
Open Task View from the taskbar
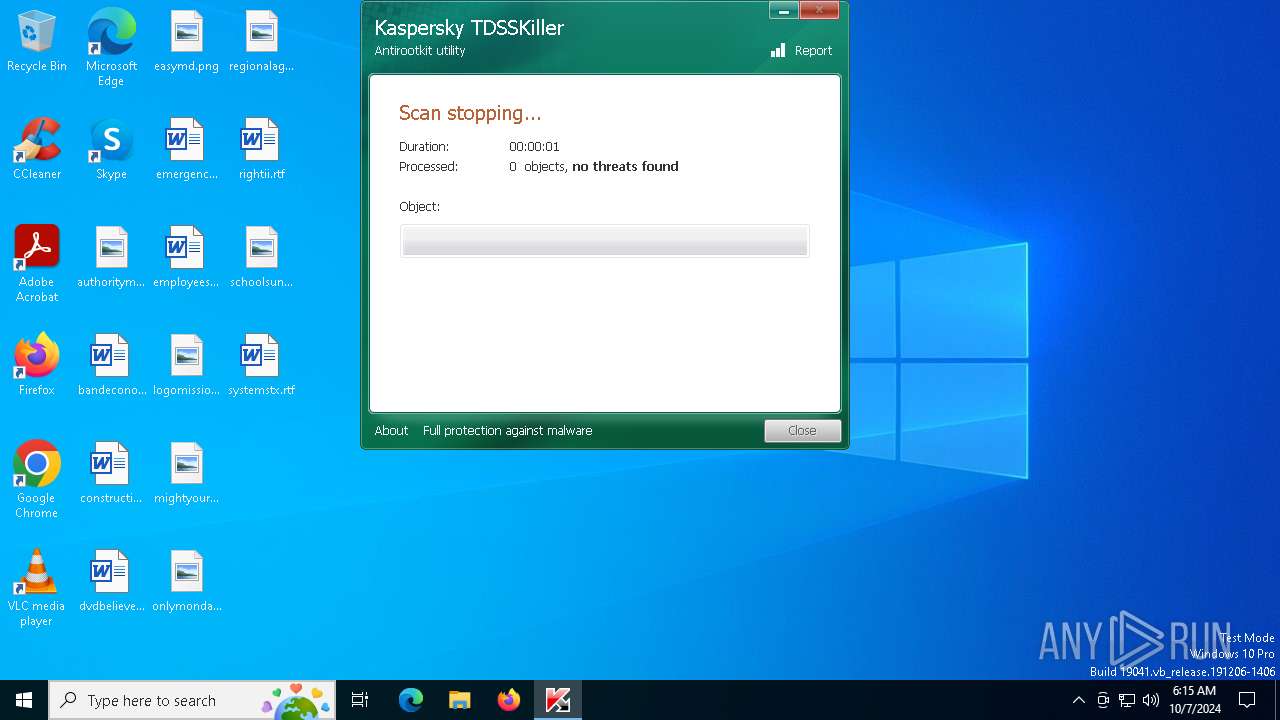tap(360, 700)
